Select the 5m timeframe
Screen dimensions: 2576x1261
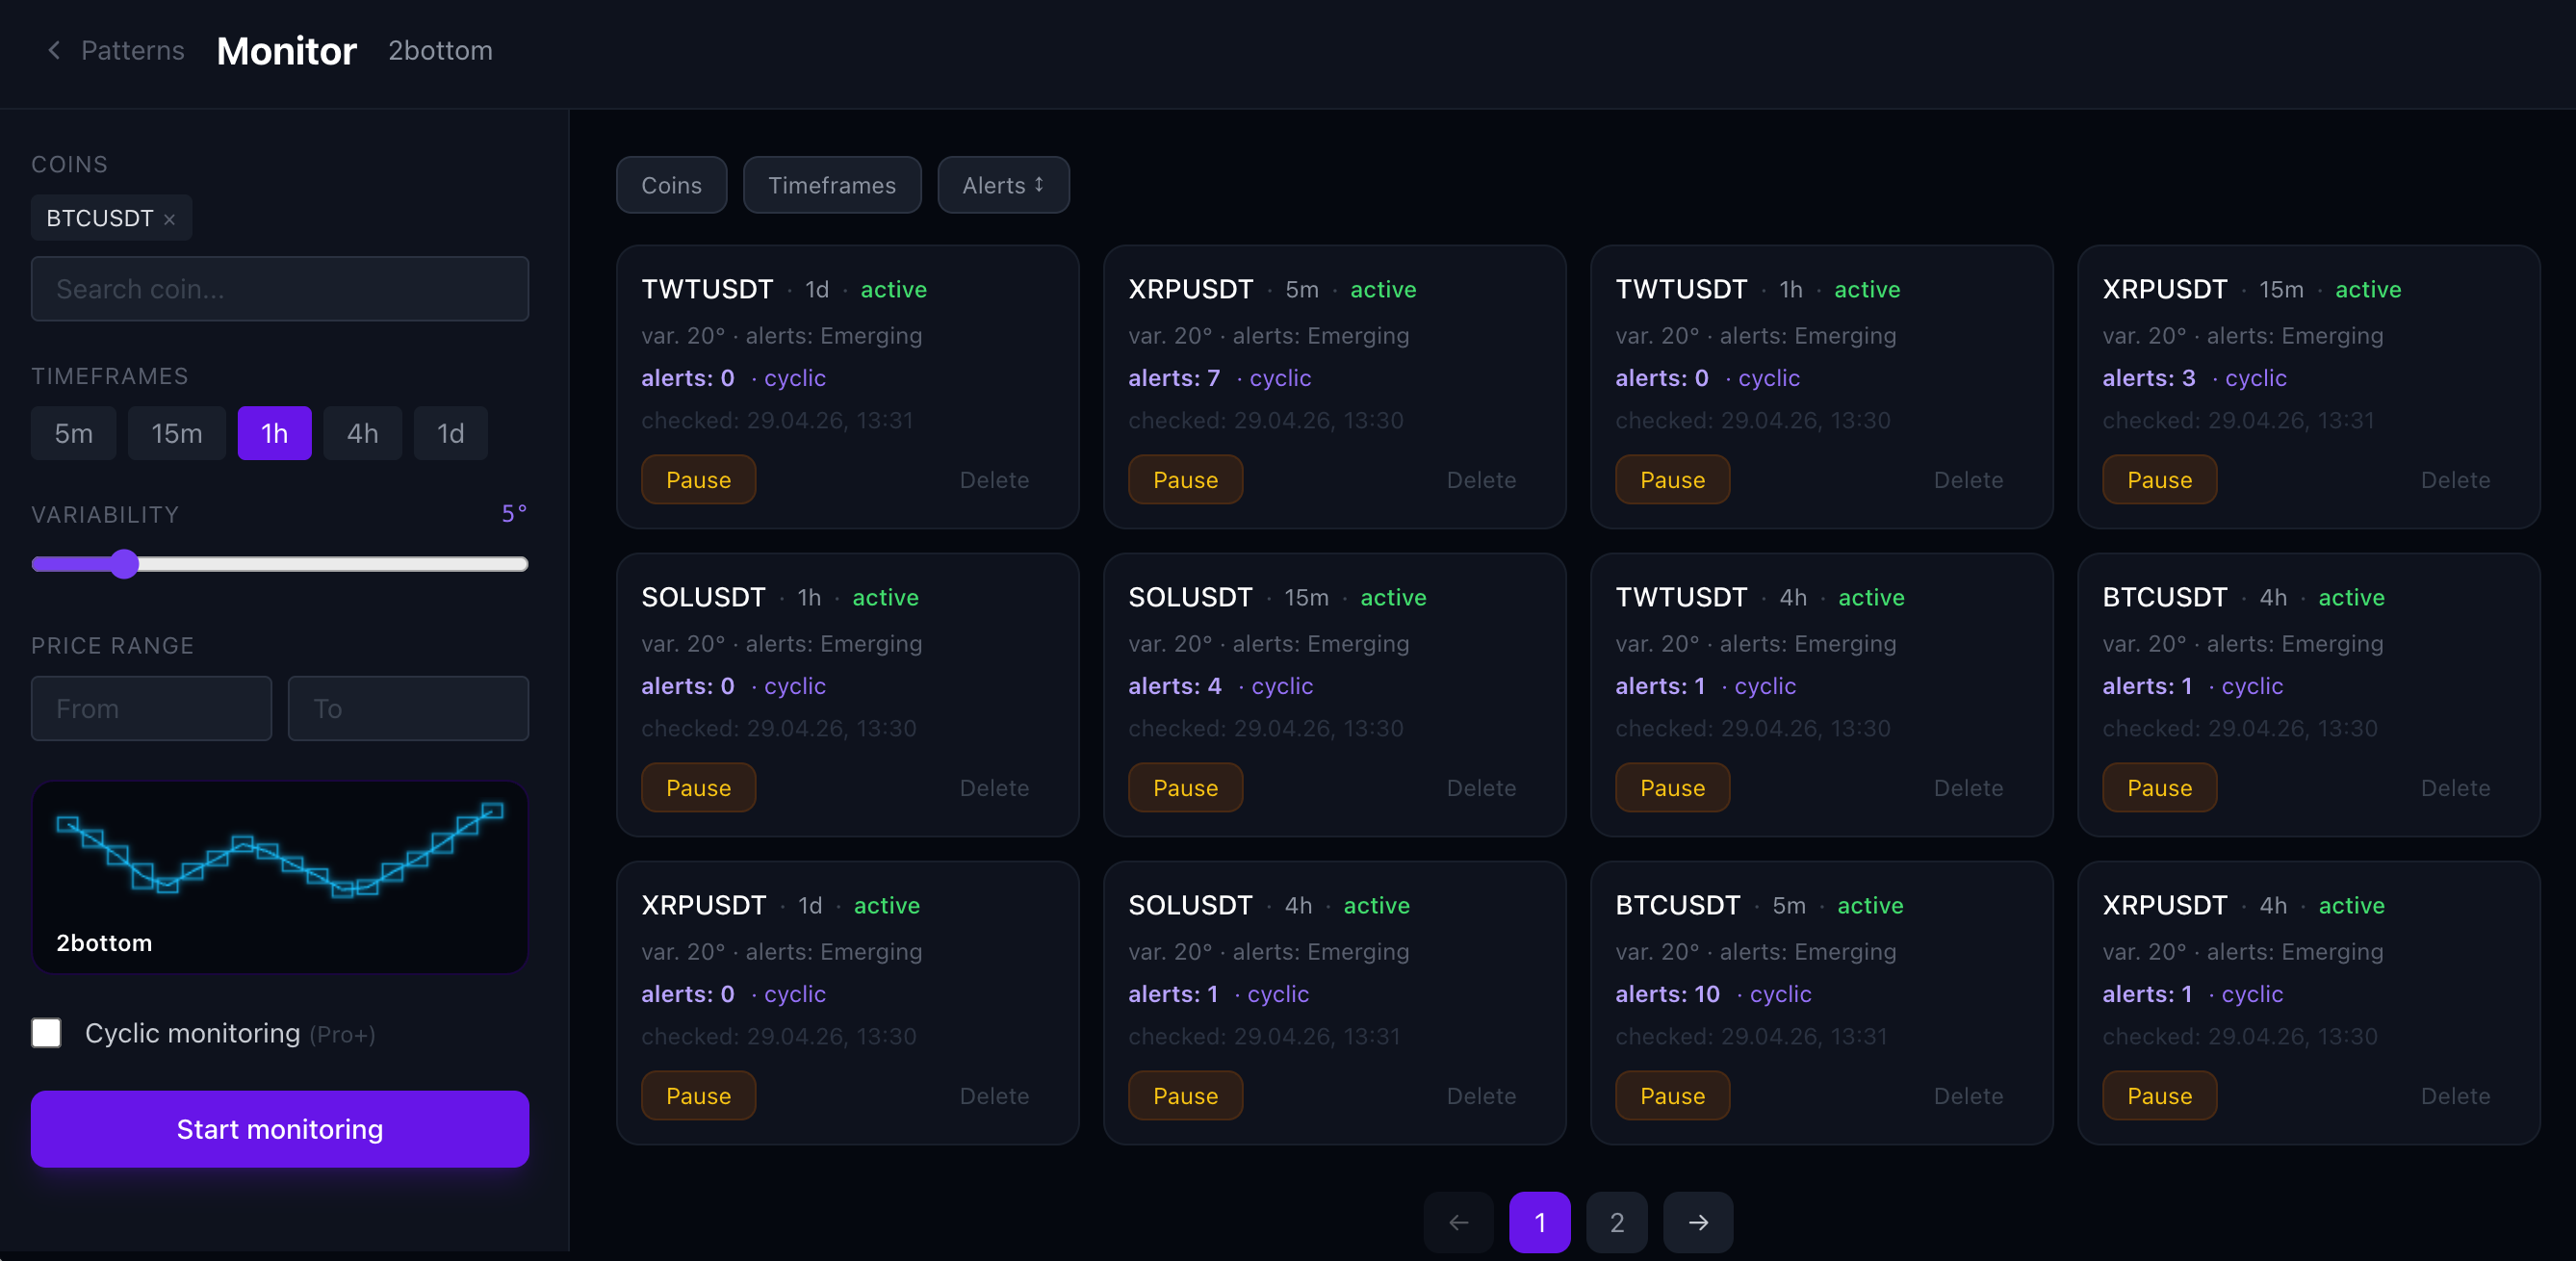[72, 433]
